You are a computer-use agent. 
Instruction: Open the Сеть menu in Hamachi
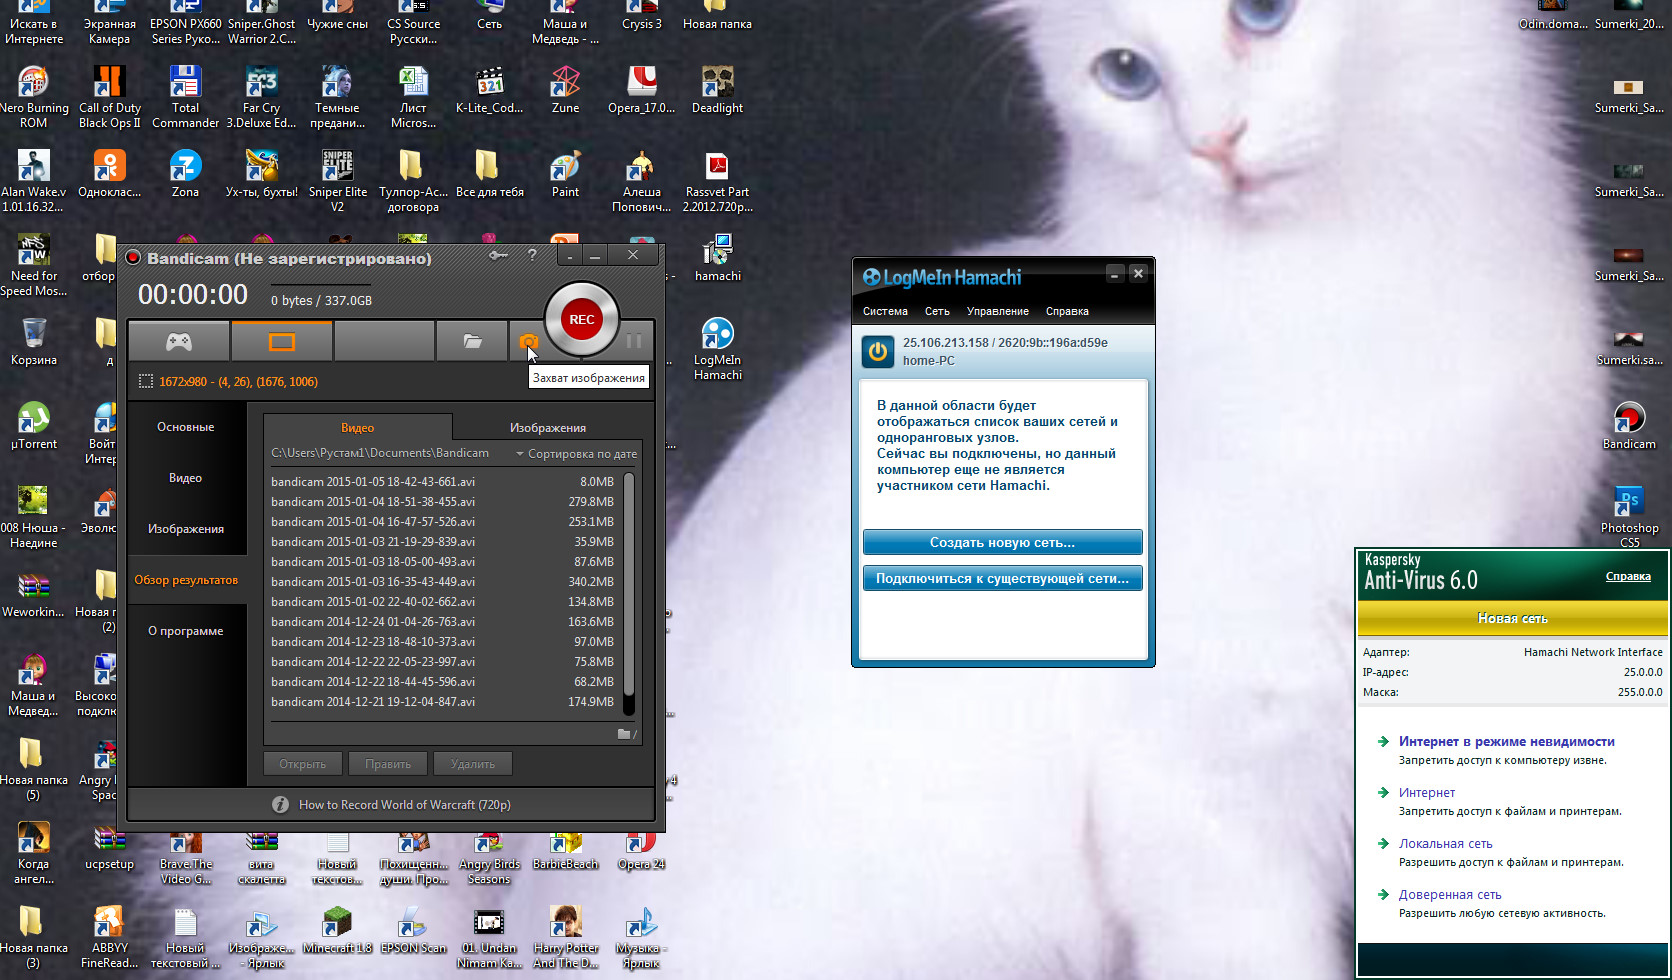937,311
